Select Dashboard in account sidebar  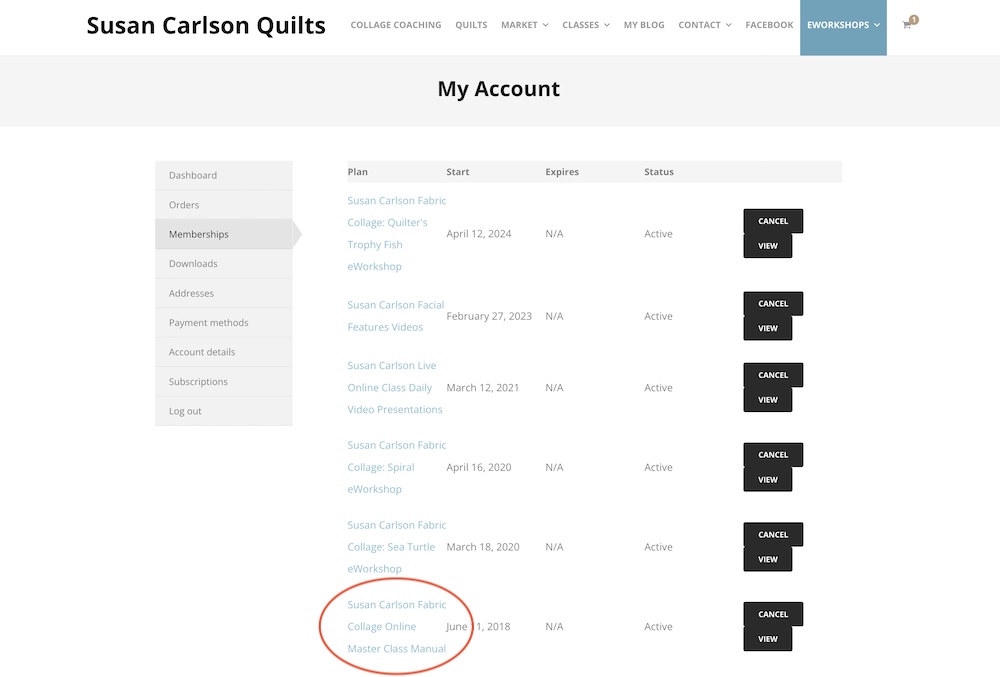point(193,175)
